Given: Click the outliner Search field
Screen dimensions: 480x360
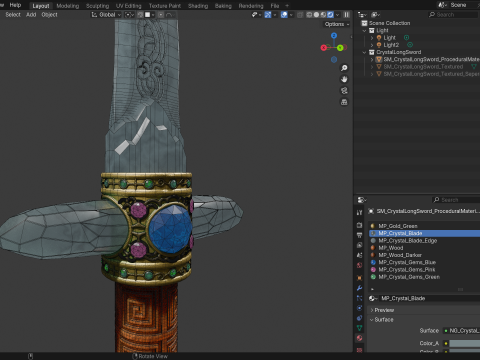Looking at the screenshot, I should 453,15.
